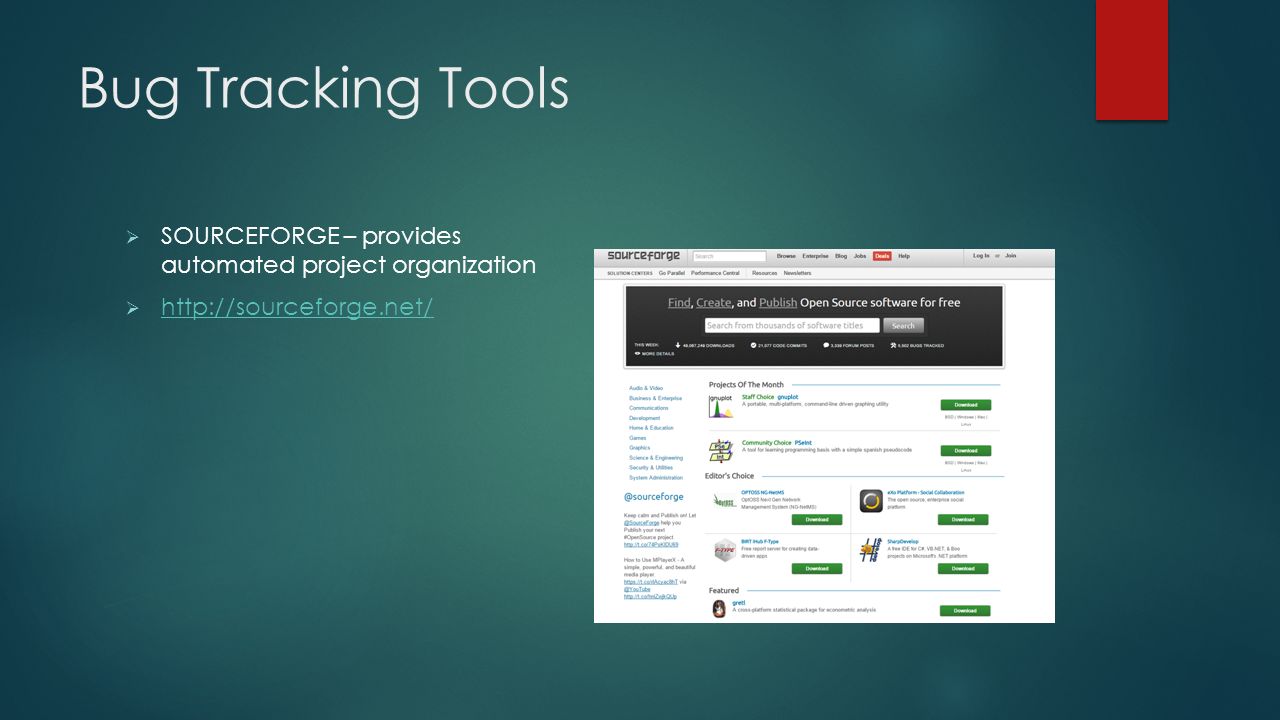
Task: Open the Communications category
Action: pos(649,408)
